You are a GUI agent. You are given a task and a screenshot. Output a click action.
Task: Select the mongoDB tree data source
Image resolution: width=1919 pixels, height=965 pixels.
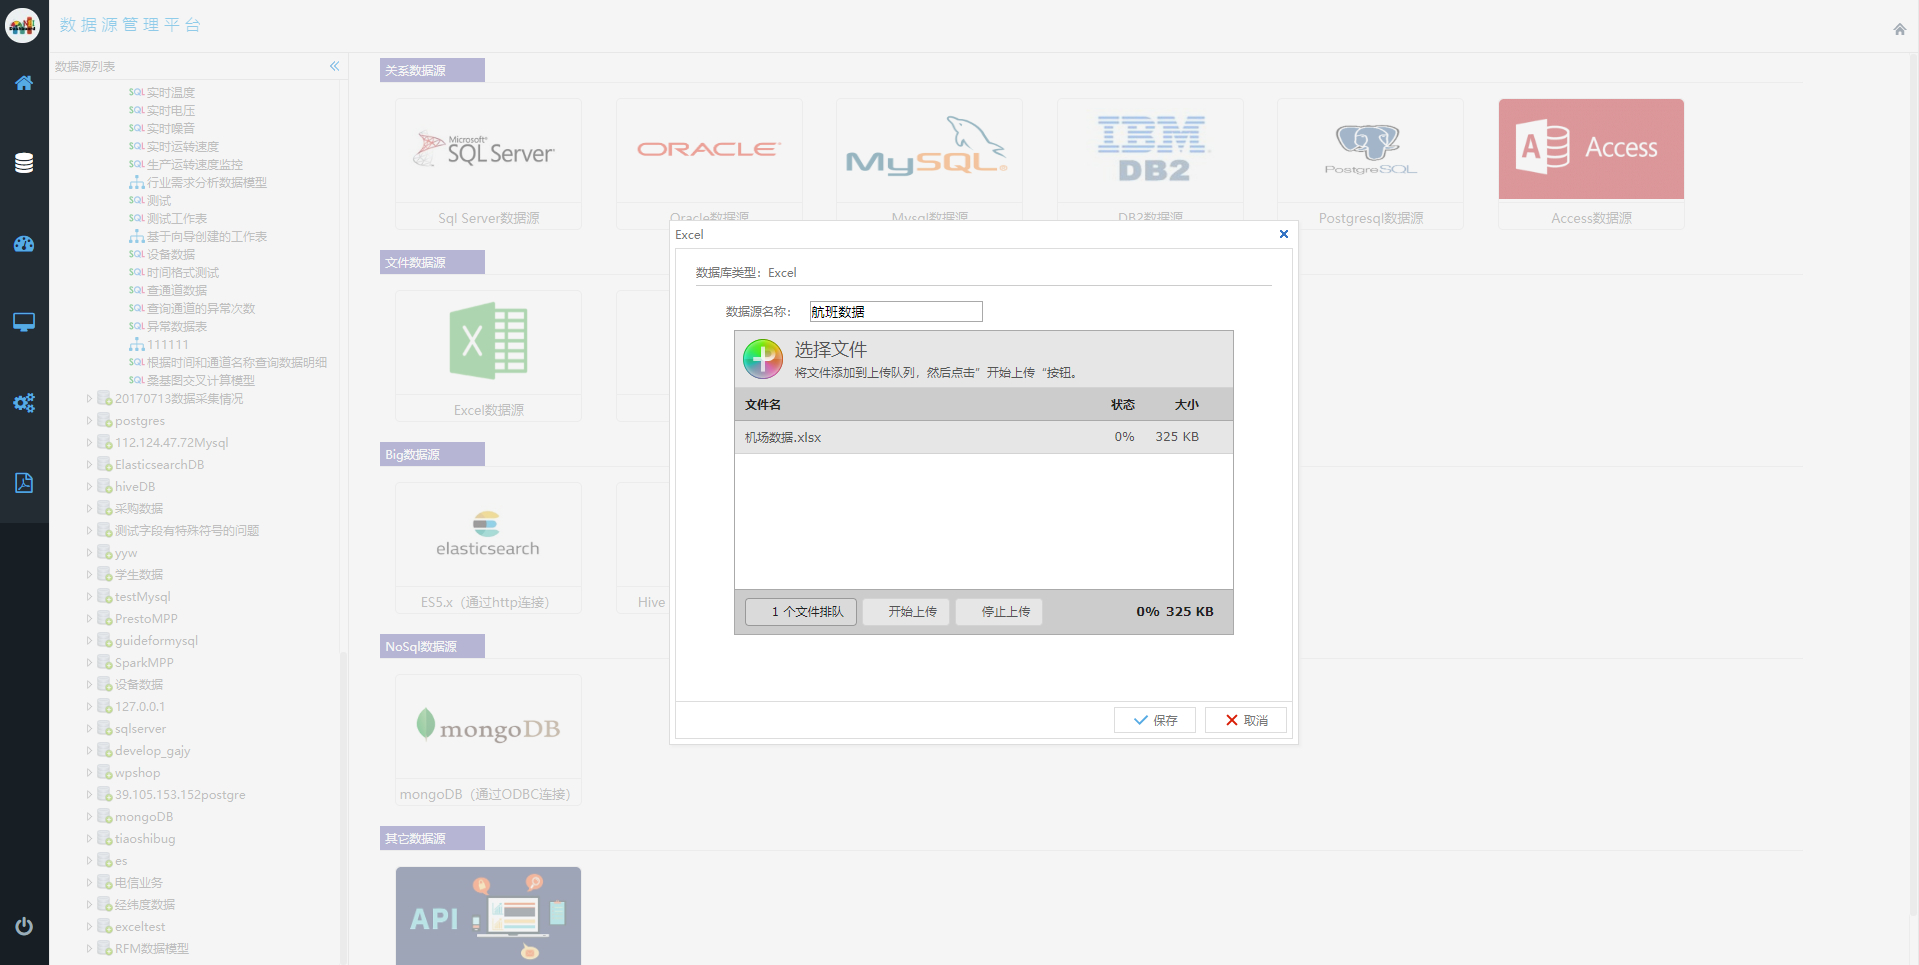pyautogui.click(x=143, y=817)
